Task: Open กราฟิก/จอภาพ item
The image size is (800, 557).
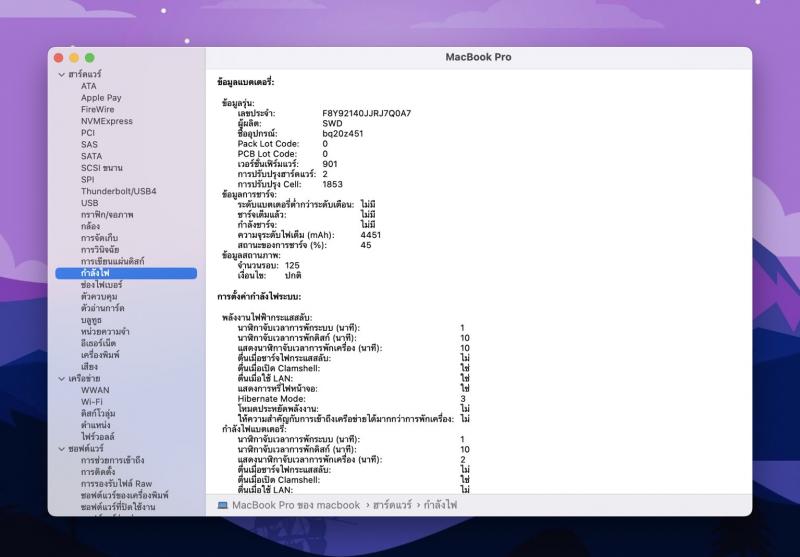Action: pyautogui.click(x=107, y=215)
